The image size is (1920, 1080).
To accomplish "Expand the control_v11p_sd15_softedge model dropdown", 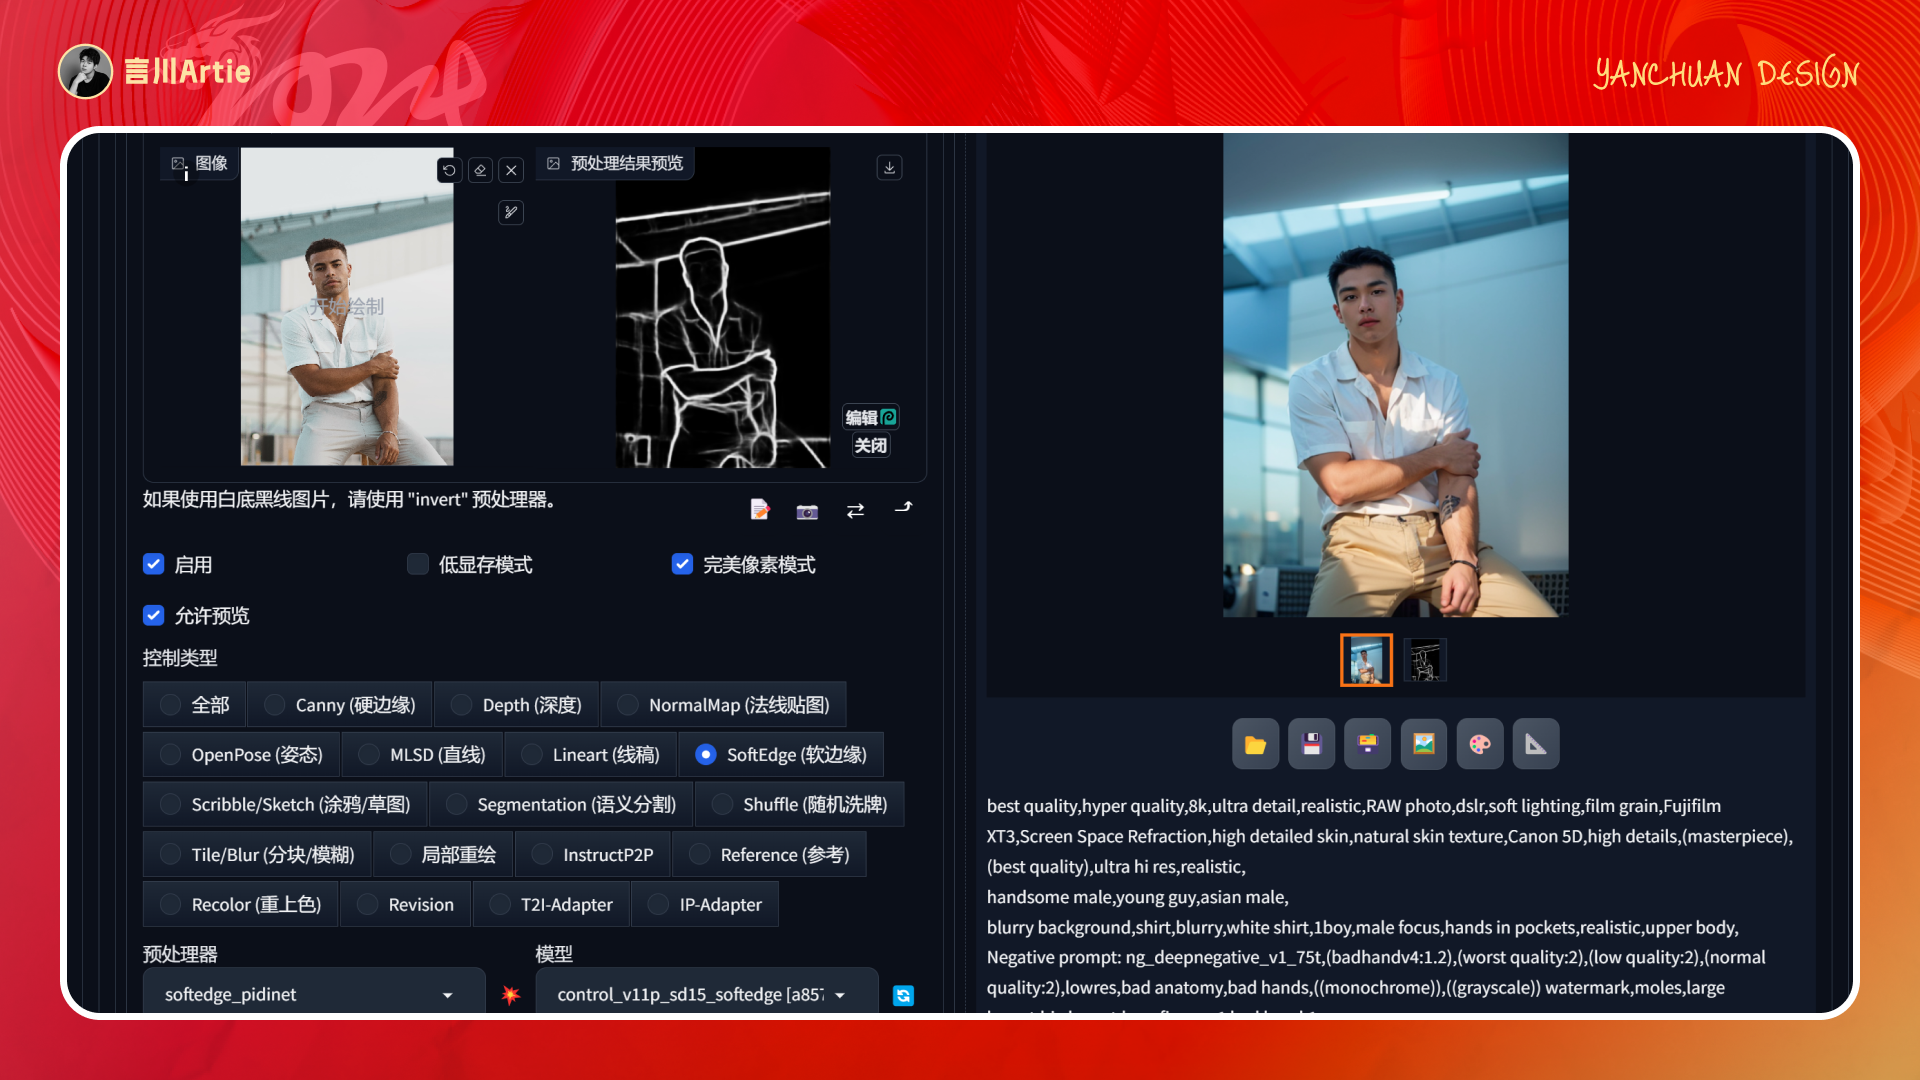I will click(706, 994).
